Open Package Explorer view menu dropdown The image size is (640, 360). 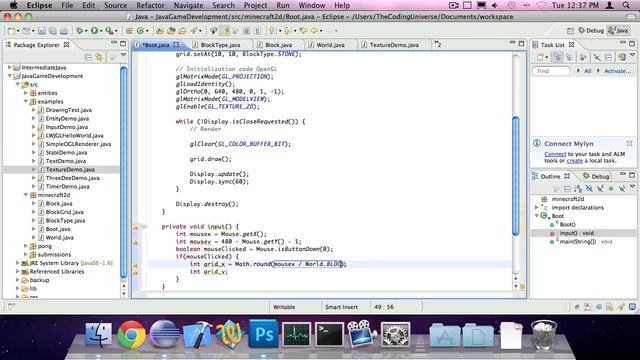124,56
